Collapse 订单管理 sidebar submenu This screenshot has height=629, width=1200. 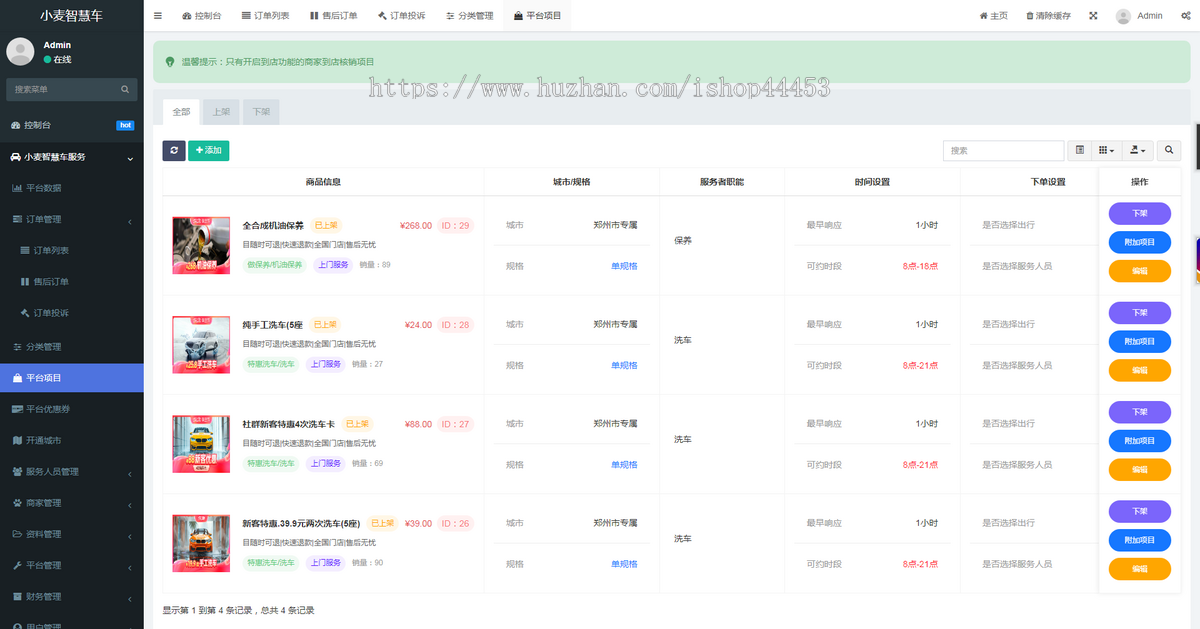71,219
